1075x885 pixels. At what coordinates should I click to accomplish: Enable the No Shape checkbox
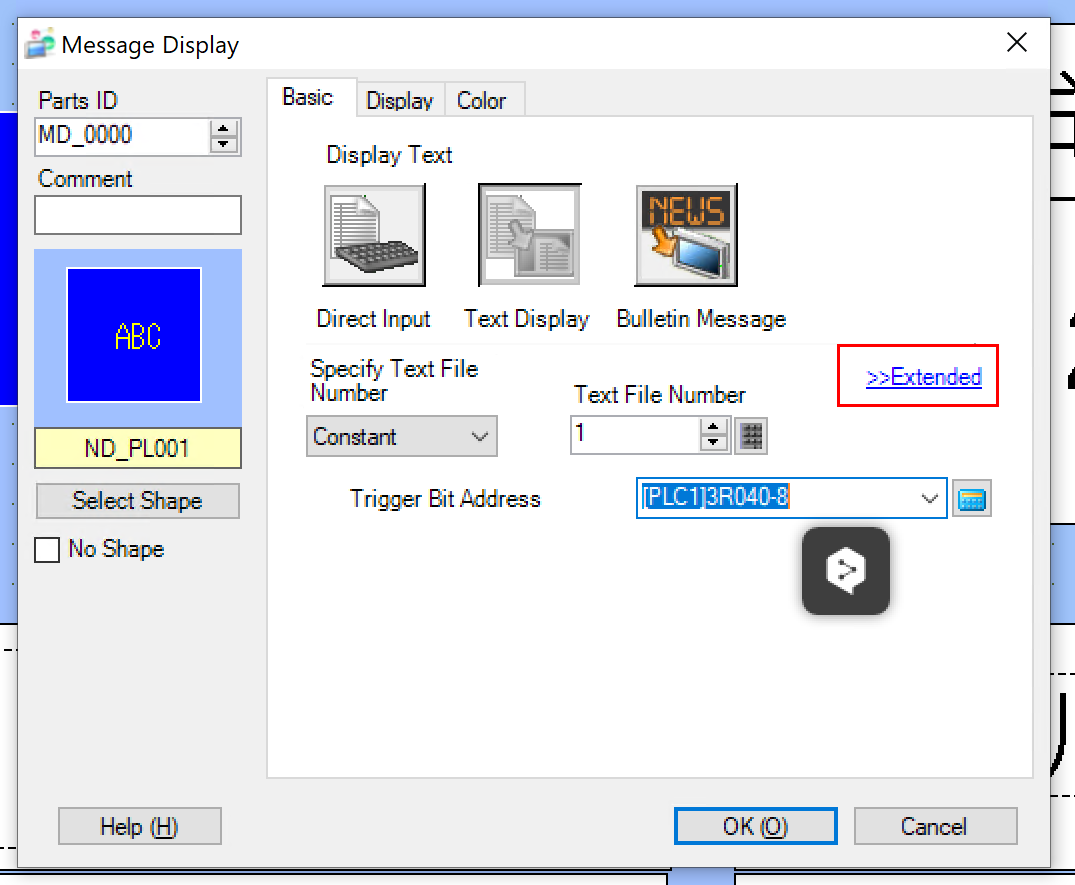47,550
